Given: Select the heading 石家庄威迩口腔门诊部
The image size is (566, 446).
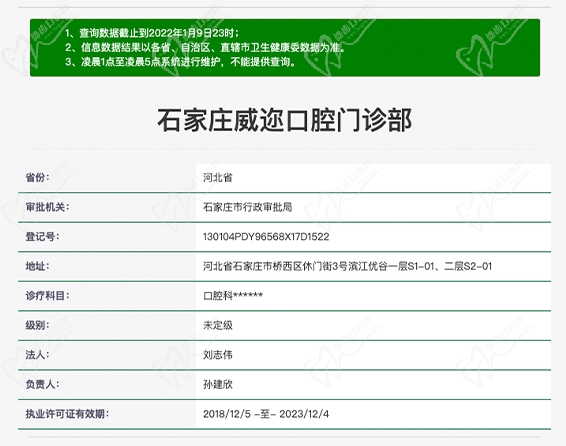Looking at the screenshot, I should 284,120.
